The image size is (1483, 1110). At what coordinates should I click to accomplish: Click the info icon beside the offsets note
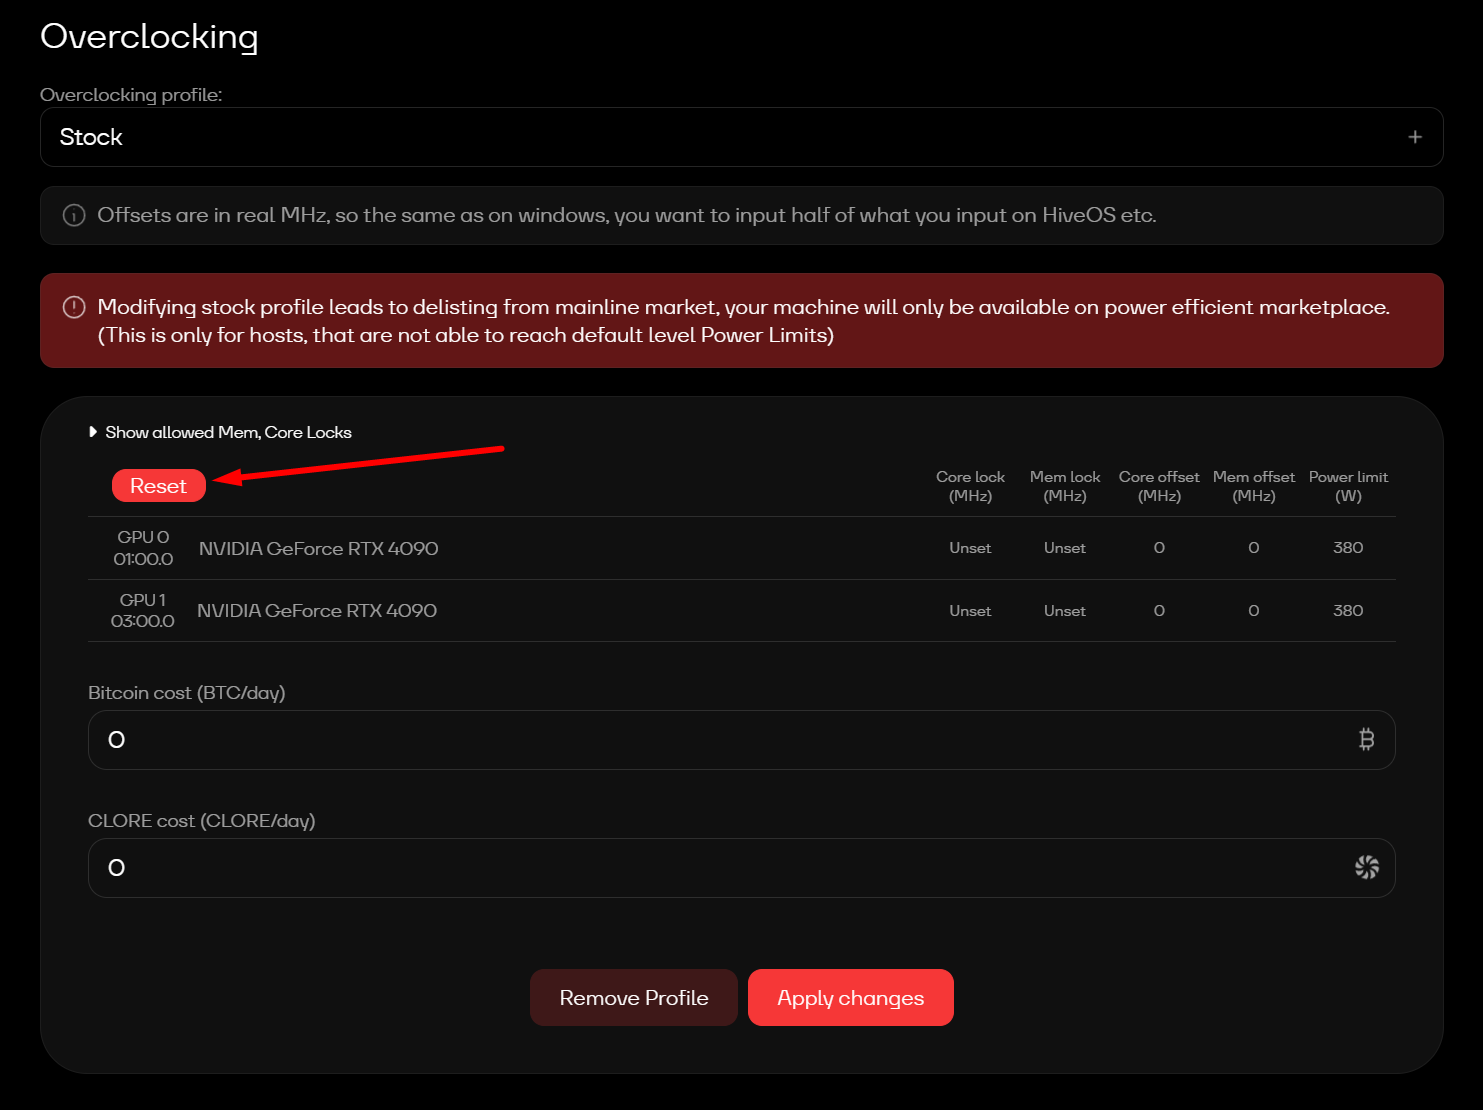pos(74,216)
